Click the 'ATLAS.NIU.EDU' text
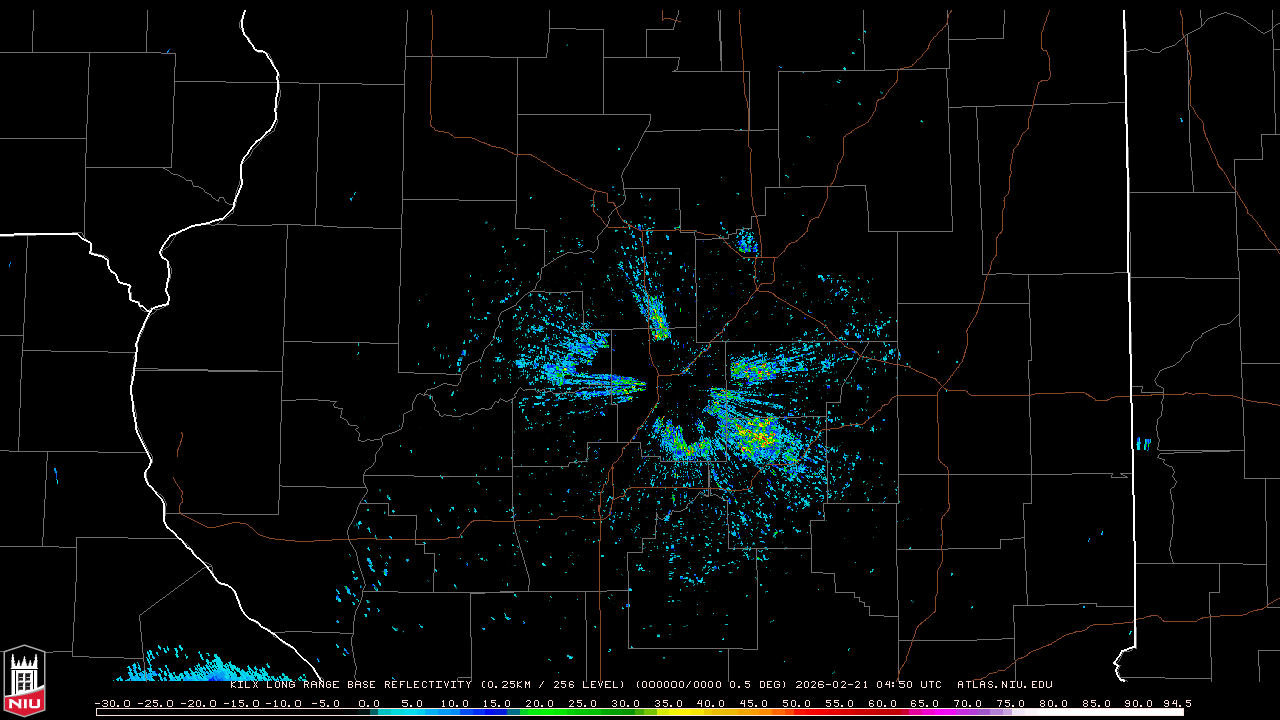1280x720 pixels. pos(1004,685)
